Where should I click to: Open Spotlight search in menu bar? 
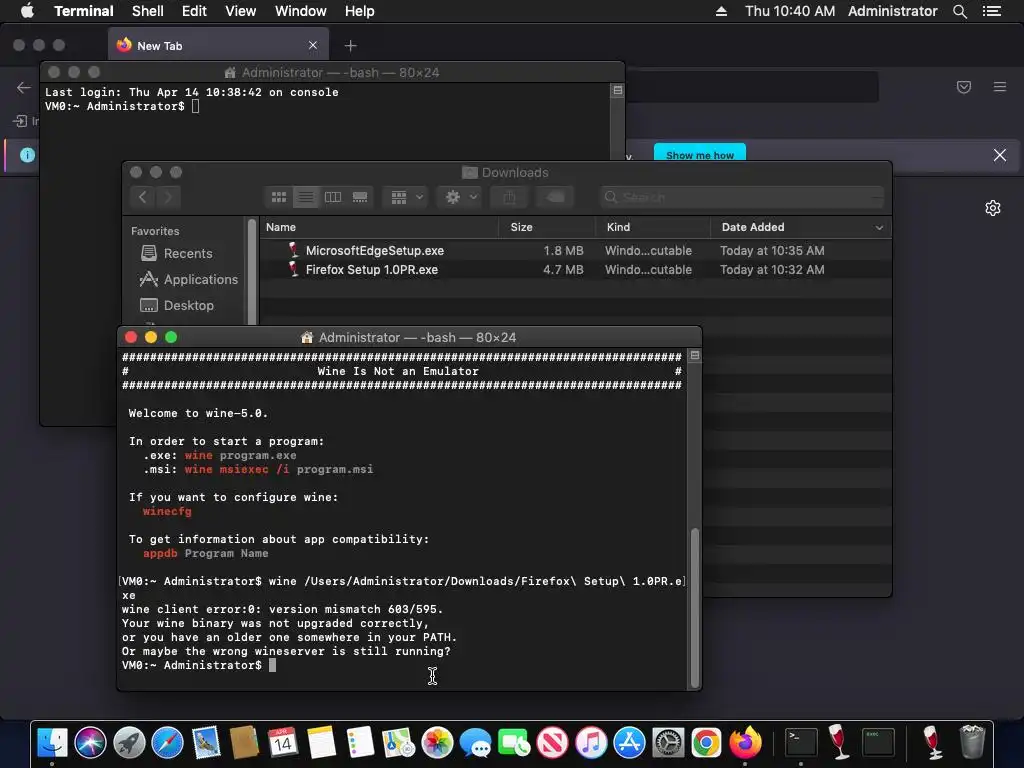[x=959, y=11]
